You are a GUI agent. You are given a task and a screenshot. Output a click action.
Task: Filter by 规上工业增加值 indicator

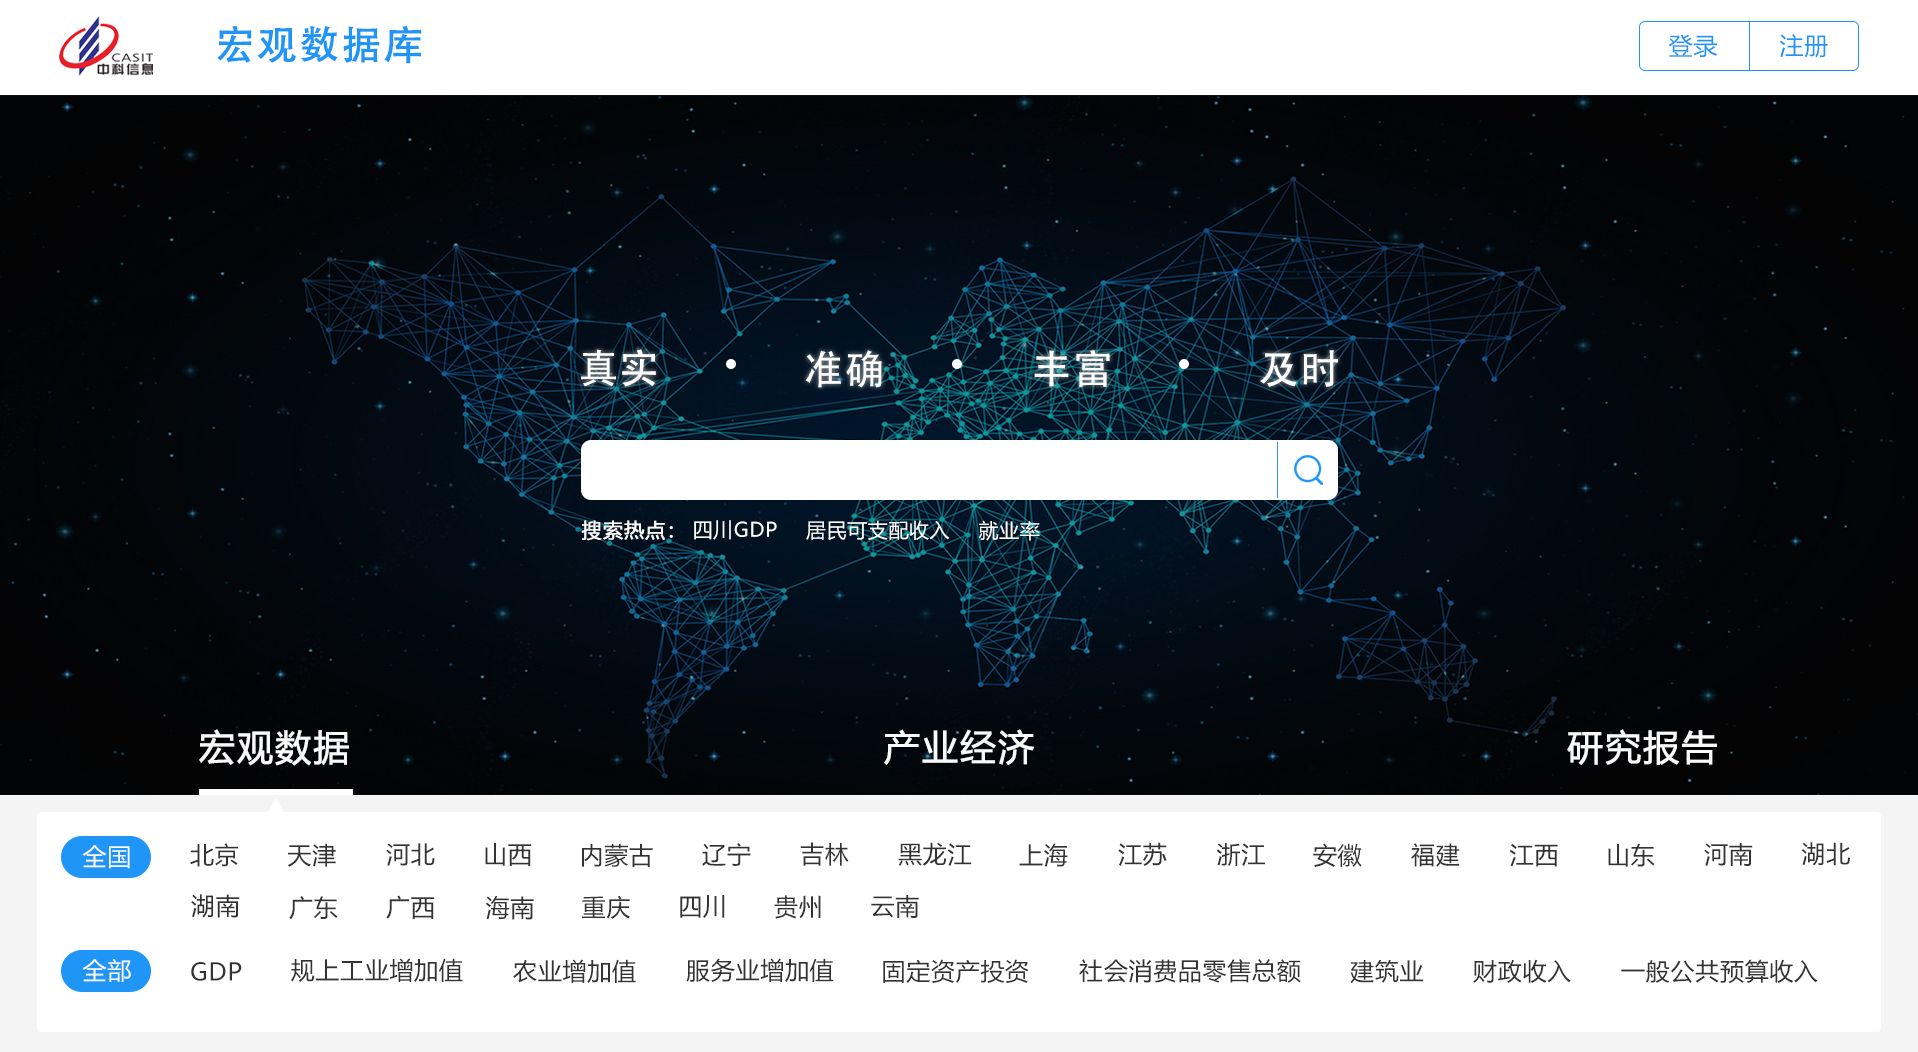click(377, 972)
